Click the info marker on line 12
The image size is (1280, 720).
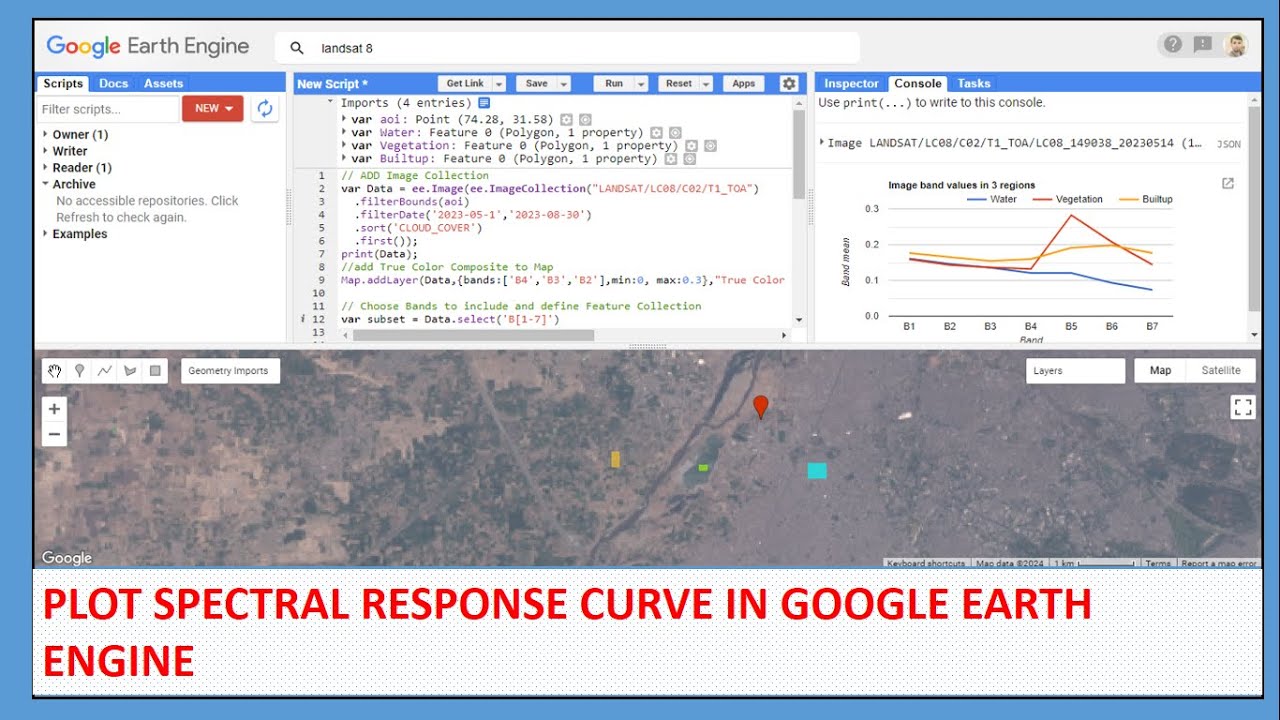303,319
